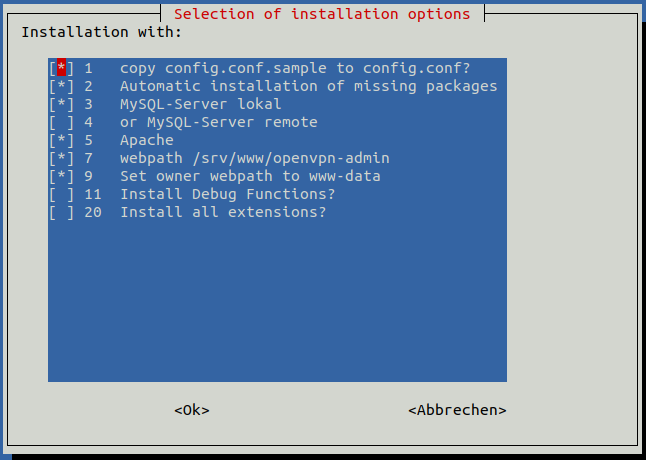646x460 pixels.
Task: Select the 'Set owner webpath to www-data' entry
Action: (x=250, y=176)
